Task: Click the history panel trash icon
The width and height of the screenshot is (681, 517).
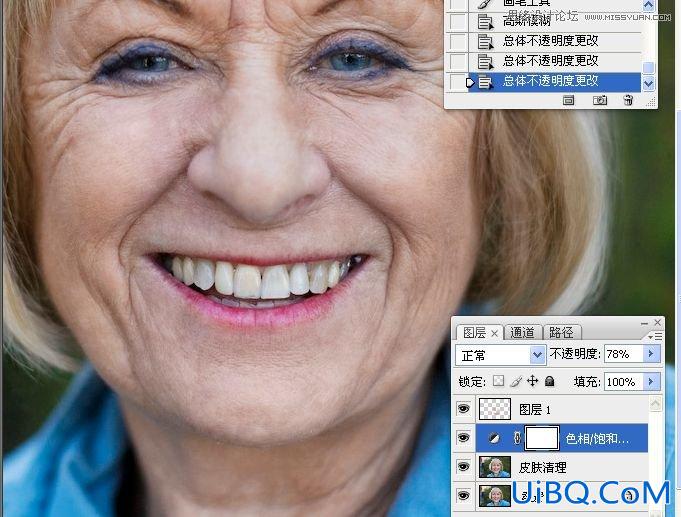Action: coord(628,100)
